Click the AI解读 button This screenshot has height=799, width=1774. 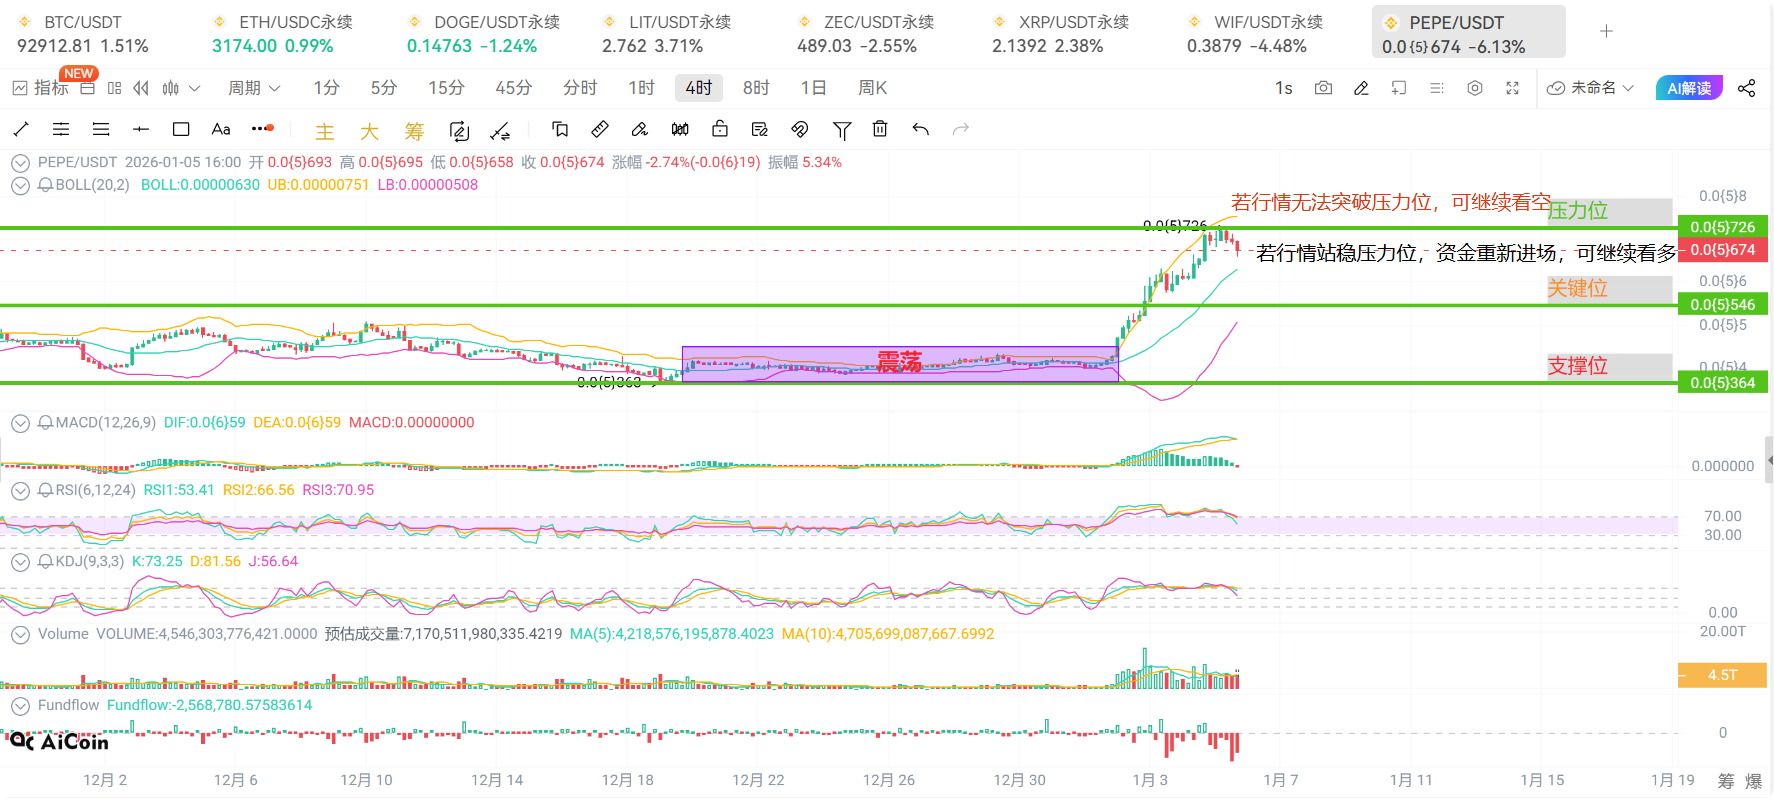[1689, 88]
